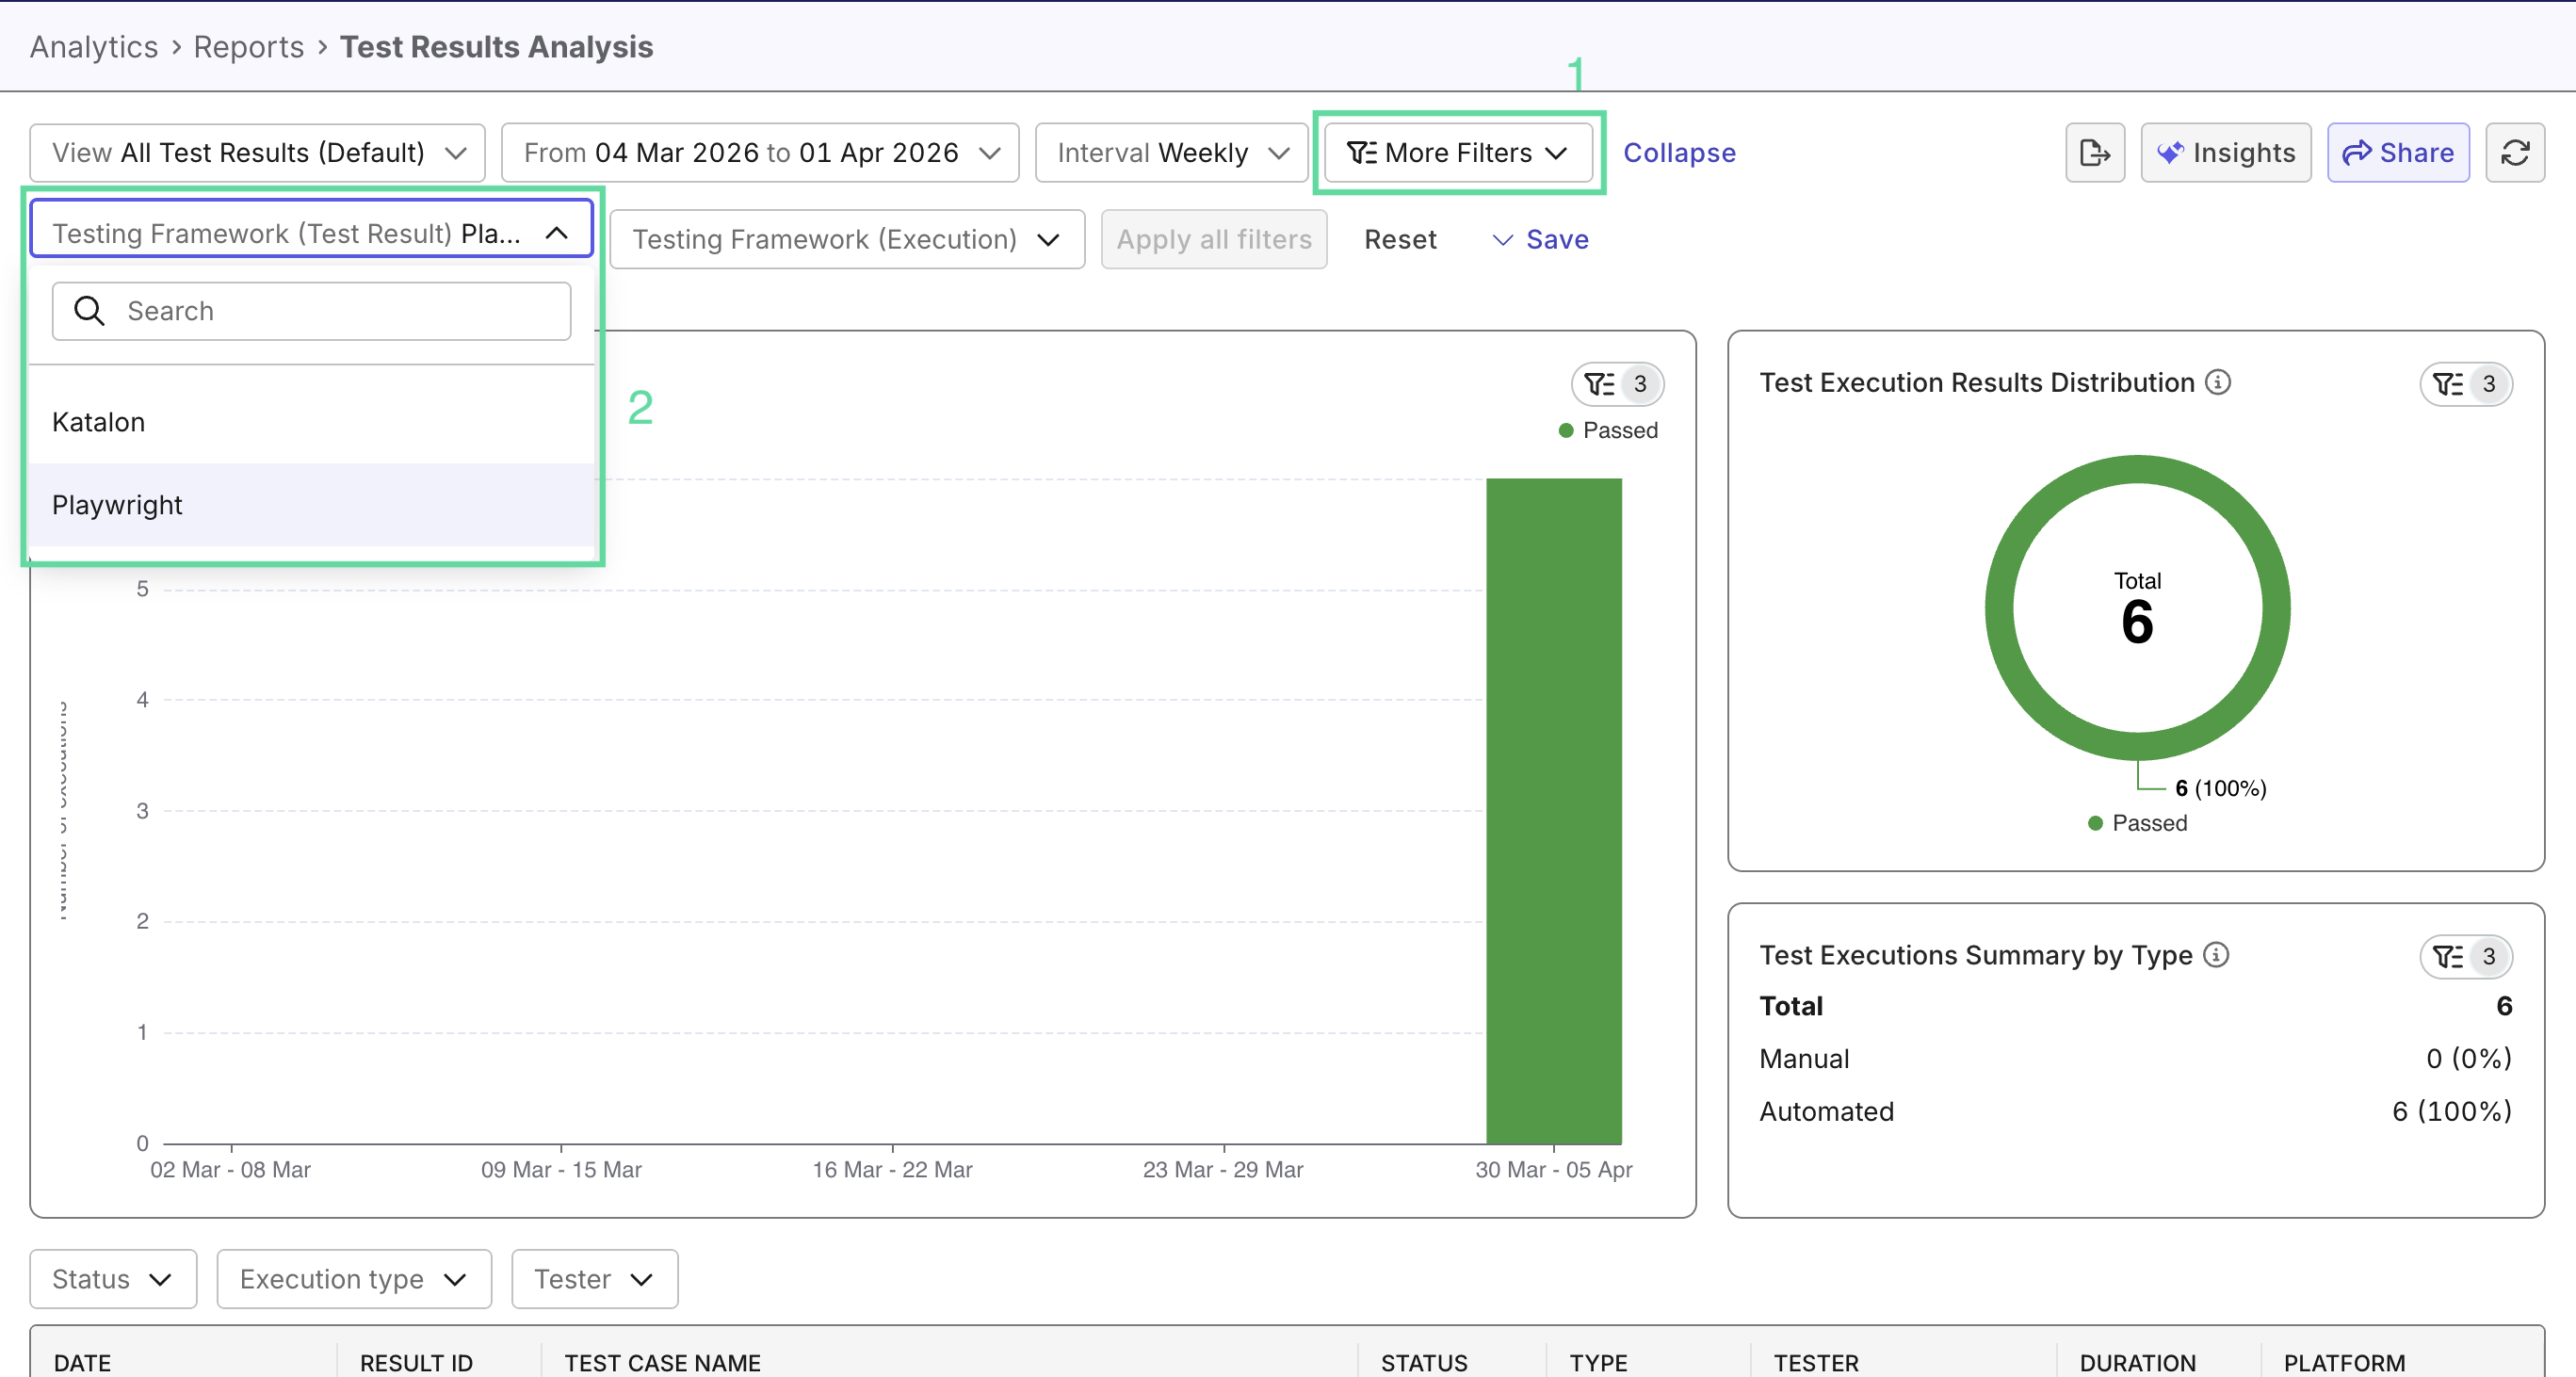Image resolution: width=2576 pixels, height=1377 pixels.
Task: Click info icon beside Test Execution Results Distribution
Action: point(2217,382)
